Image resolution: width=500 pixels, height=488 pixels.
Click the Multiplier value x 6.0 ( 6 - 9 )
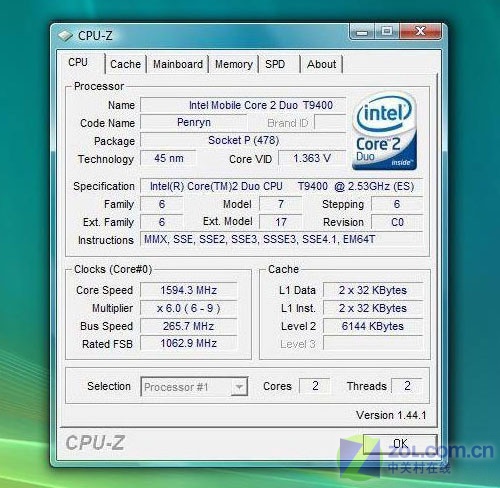click(x=189, y=308)
